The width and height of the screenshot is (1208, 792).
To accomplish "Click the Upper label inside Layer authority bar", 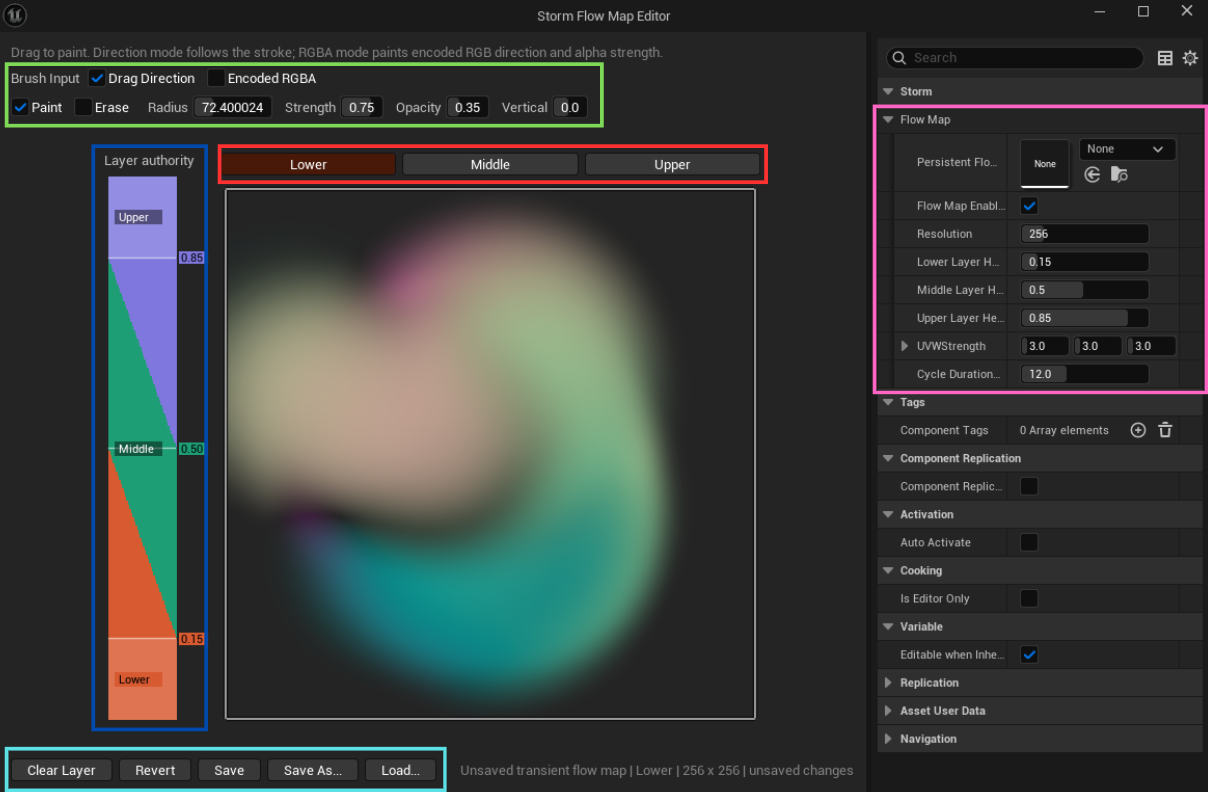I will (137, 217).
